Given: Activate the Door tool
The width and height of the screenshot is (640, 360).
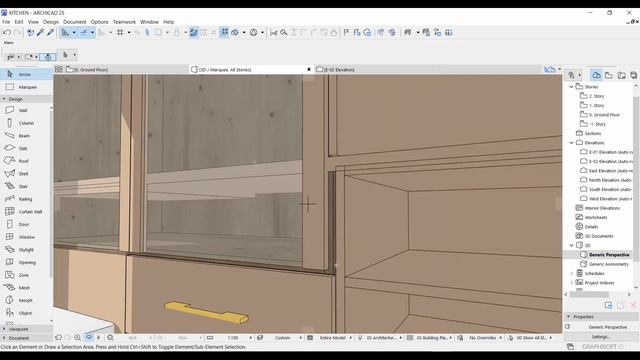Looking at the screenshot, I should click(x=24, y=224).
